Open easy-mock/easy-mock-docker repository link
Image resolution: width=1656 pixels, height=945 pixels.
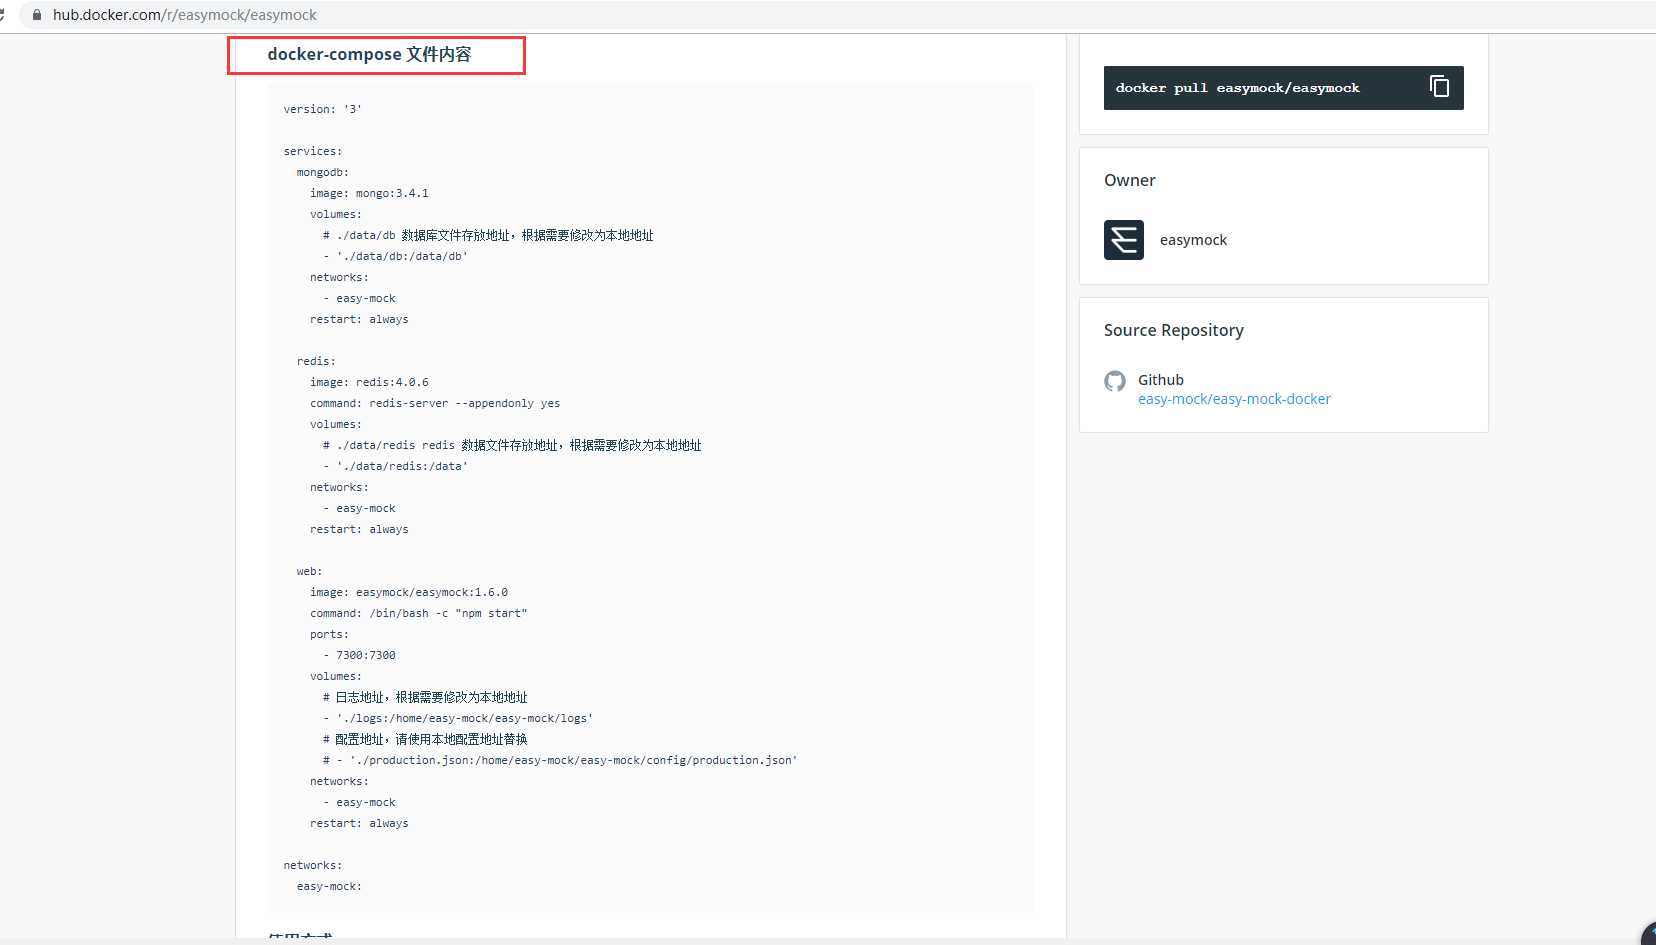pos(1234,399)
